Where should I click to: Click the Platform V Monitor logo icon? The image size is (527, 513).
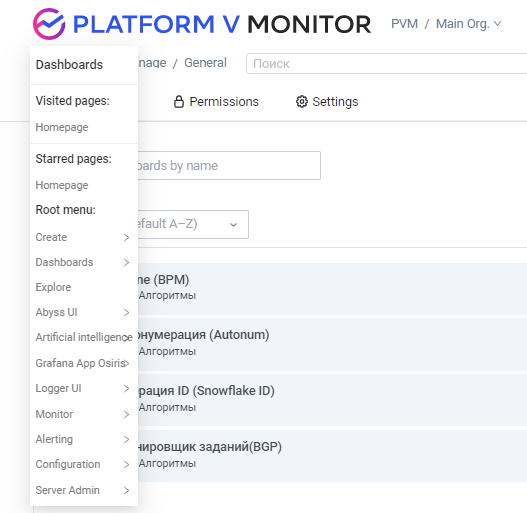pos(49,24)
